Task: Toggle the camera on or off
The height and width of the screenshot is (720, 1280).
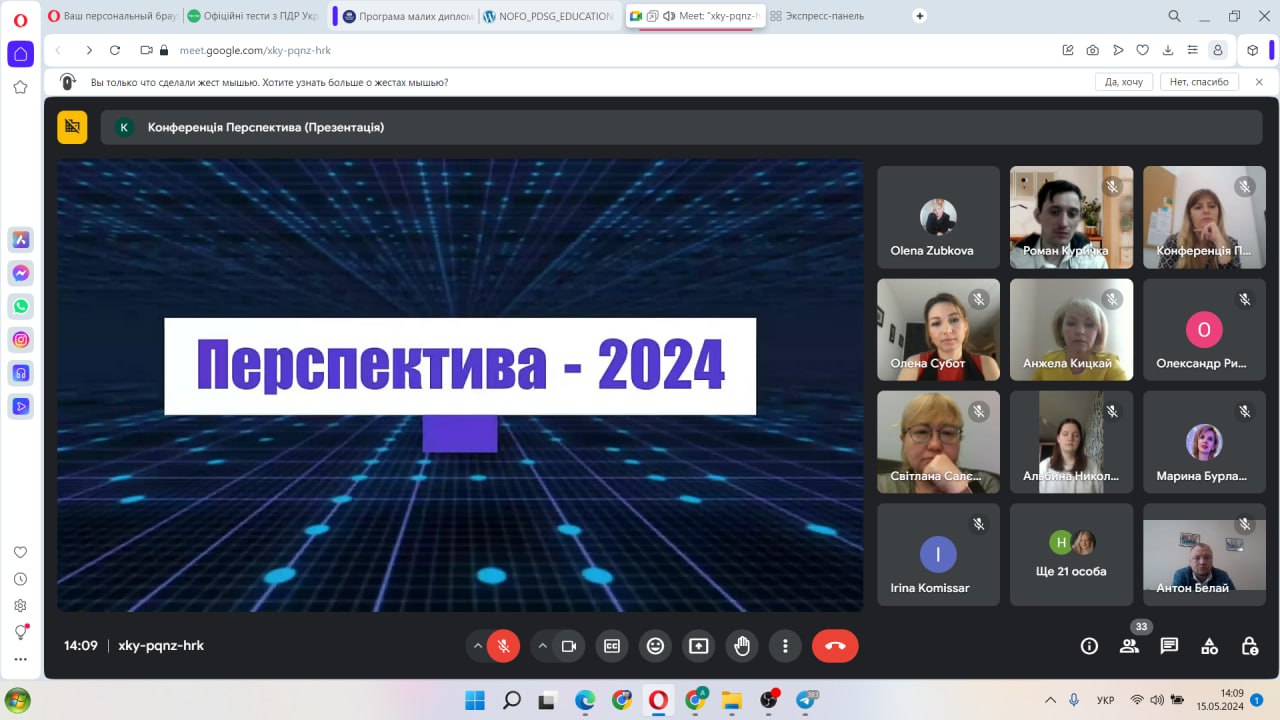Action: click(568, 646)
